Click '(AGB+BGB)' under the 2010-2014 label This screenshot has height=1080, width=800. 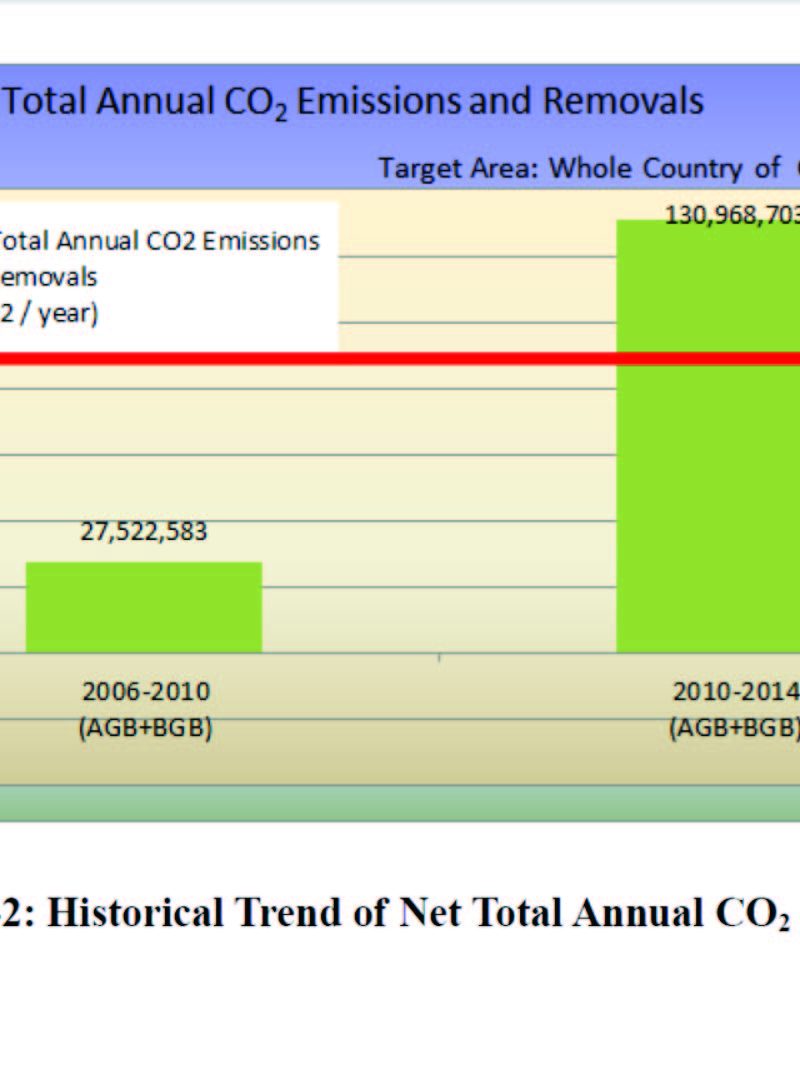735,728
